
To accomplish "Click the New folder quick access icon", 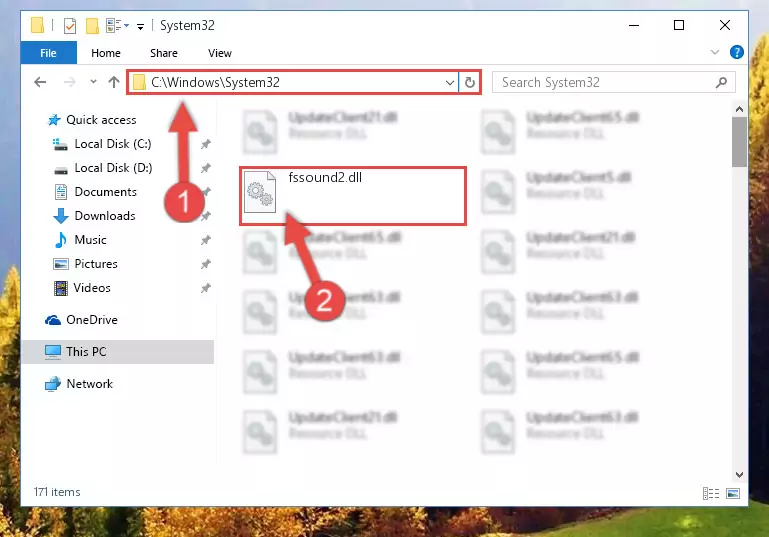I will pos(92,26).
